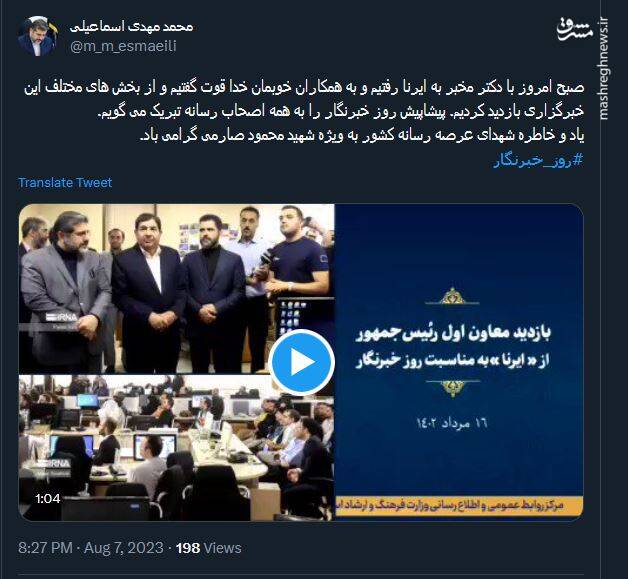This screenshot has width=628, height=579.
Task: Click the @m_m_esmaeili username handle
Action: pyautogui.click(x=123, y=46)
